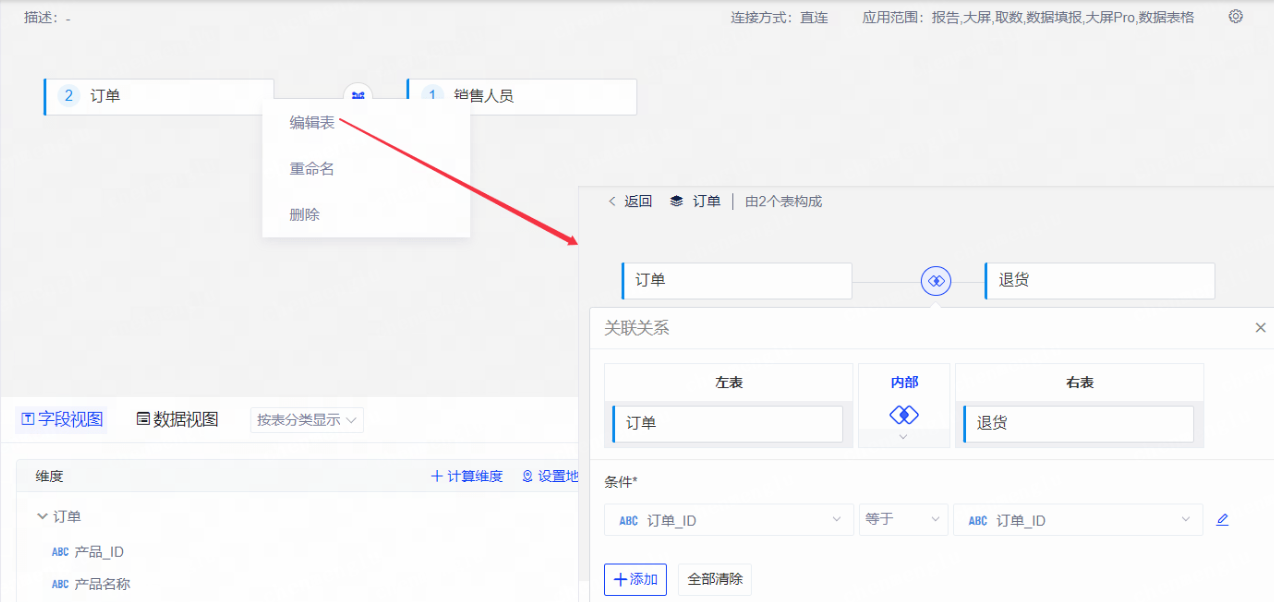Image resolution: width=1274 pixels, height=602 pixels.
Task: Switch to the 数据视图 tab
Action: point(177,420)
